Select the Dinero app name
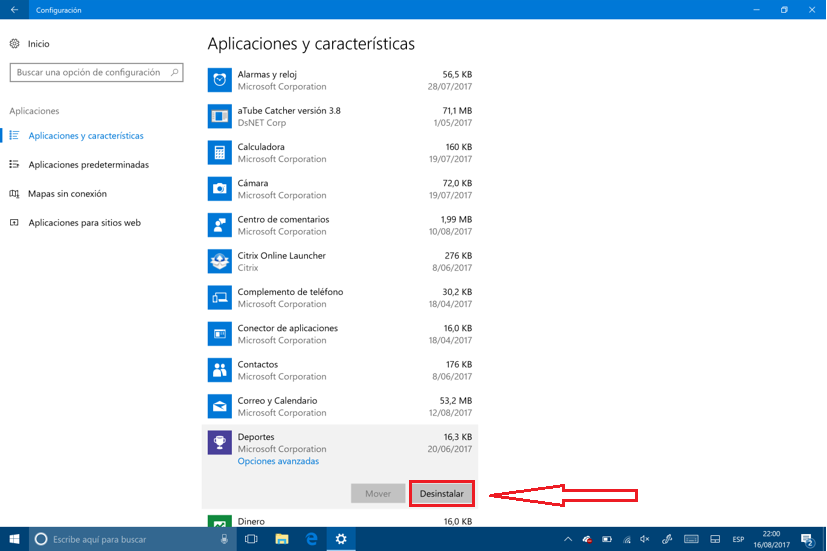 point(251,521)
